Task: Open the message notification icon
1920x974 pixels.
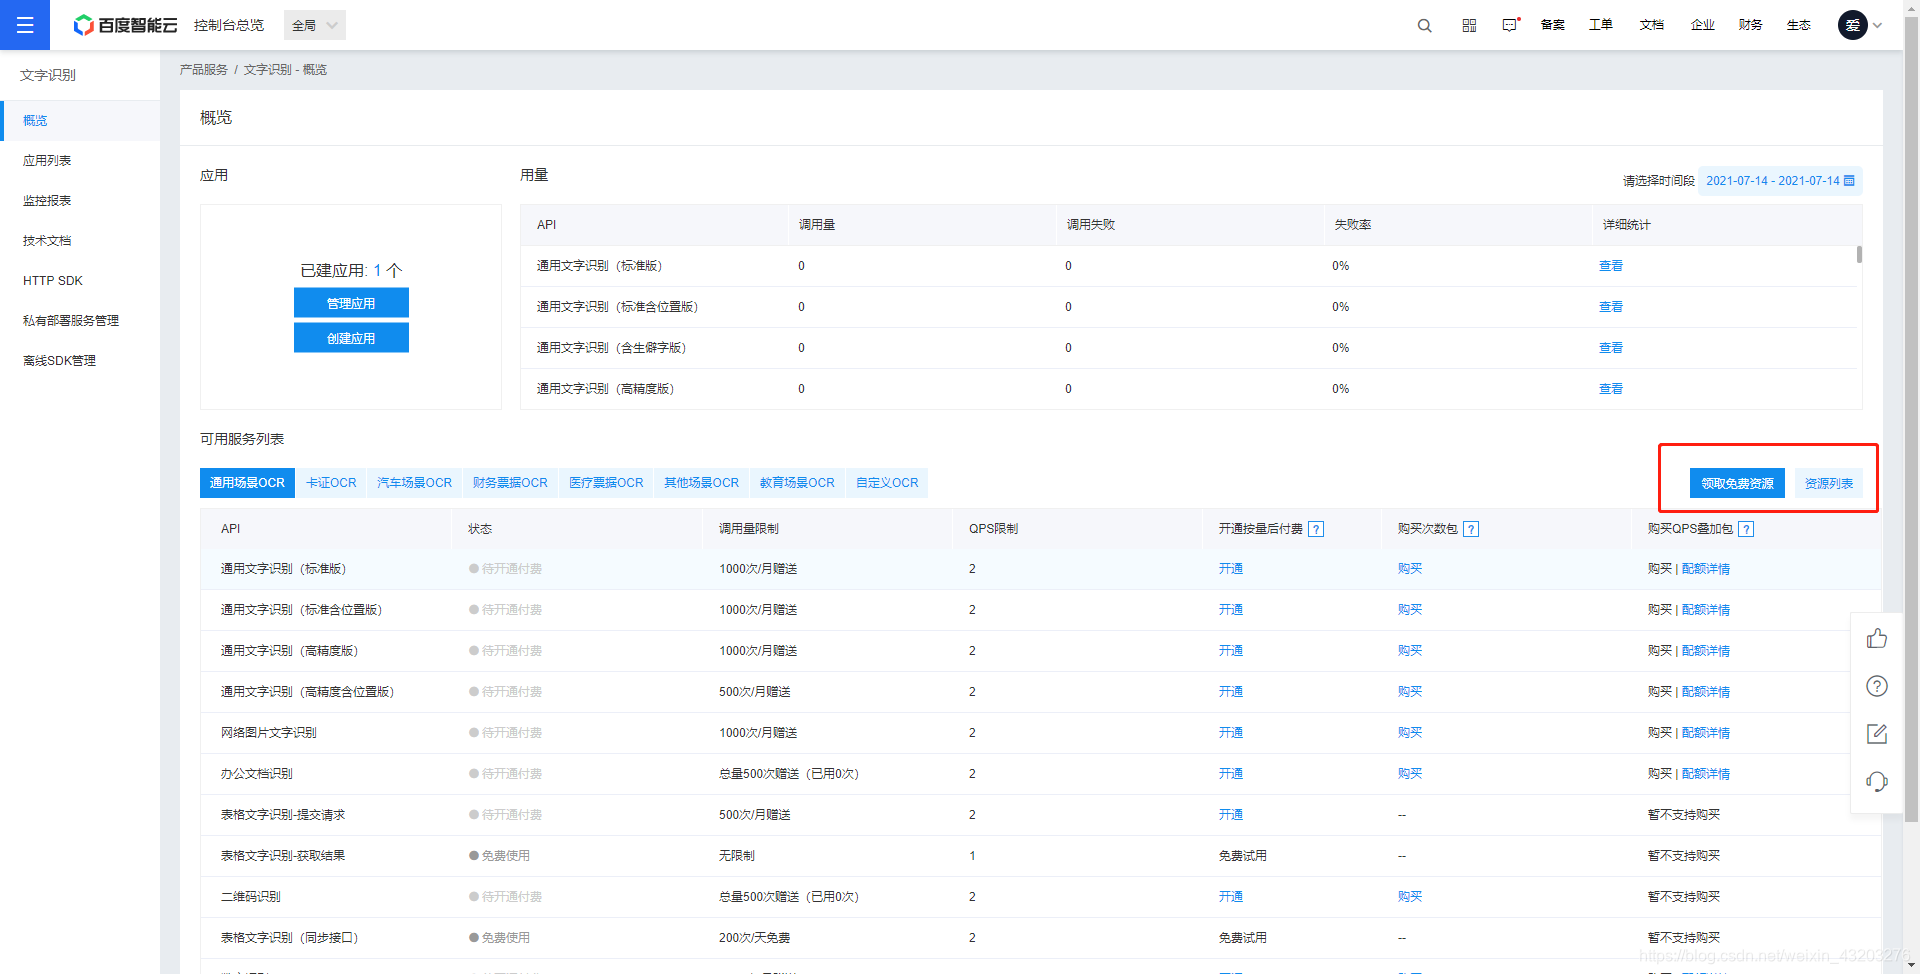Action: tap(1510, 25)
